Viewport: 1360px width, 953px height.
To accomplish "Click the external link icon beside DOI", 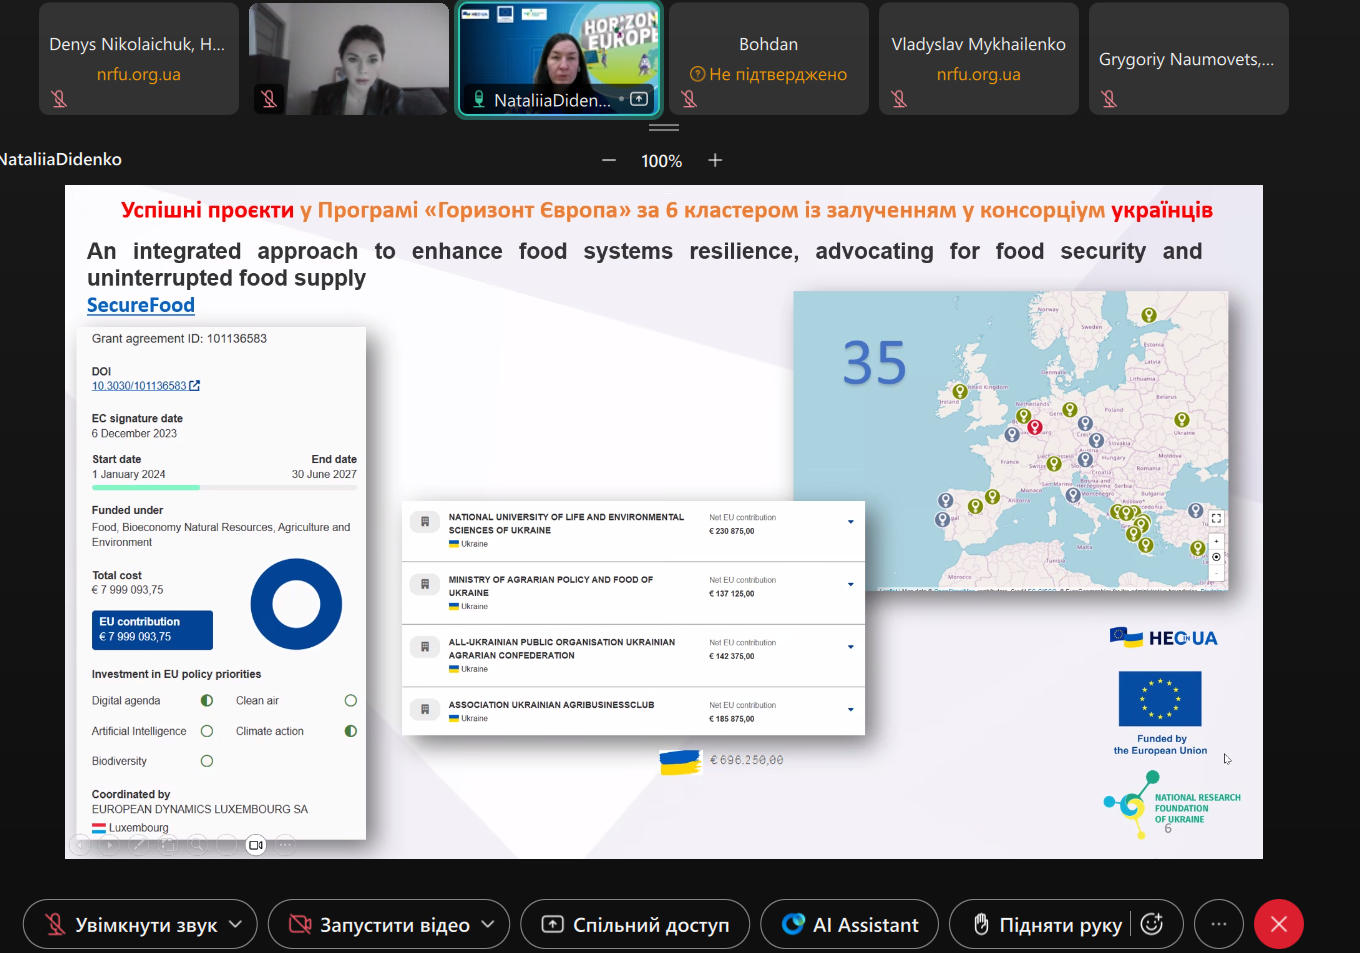I will tap(195, 386).
